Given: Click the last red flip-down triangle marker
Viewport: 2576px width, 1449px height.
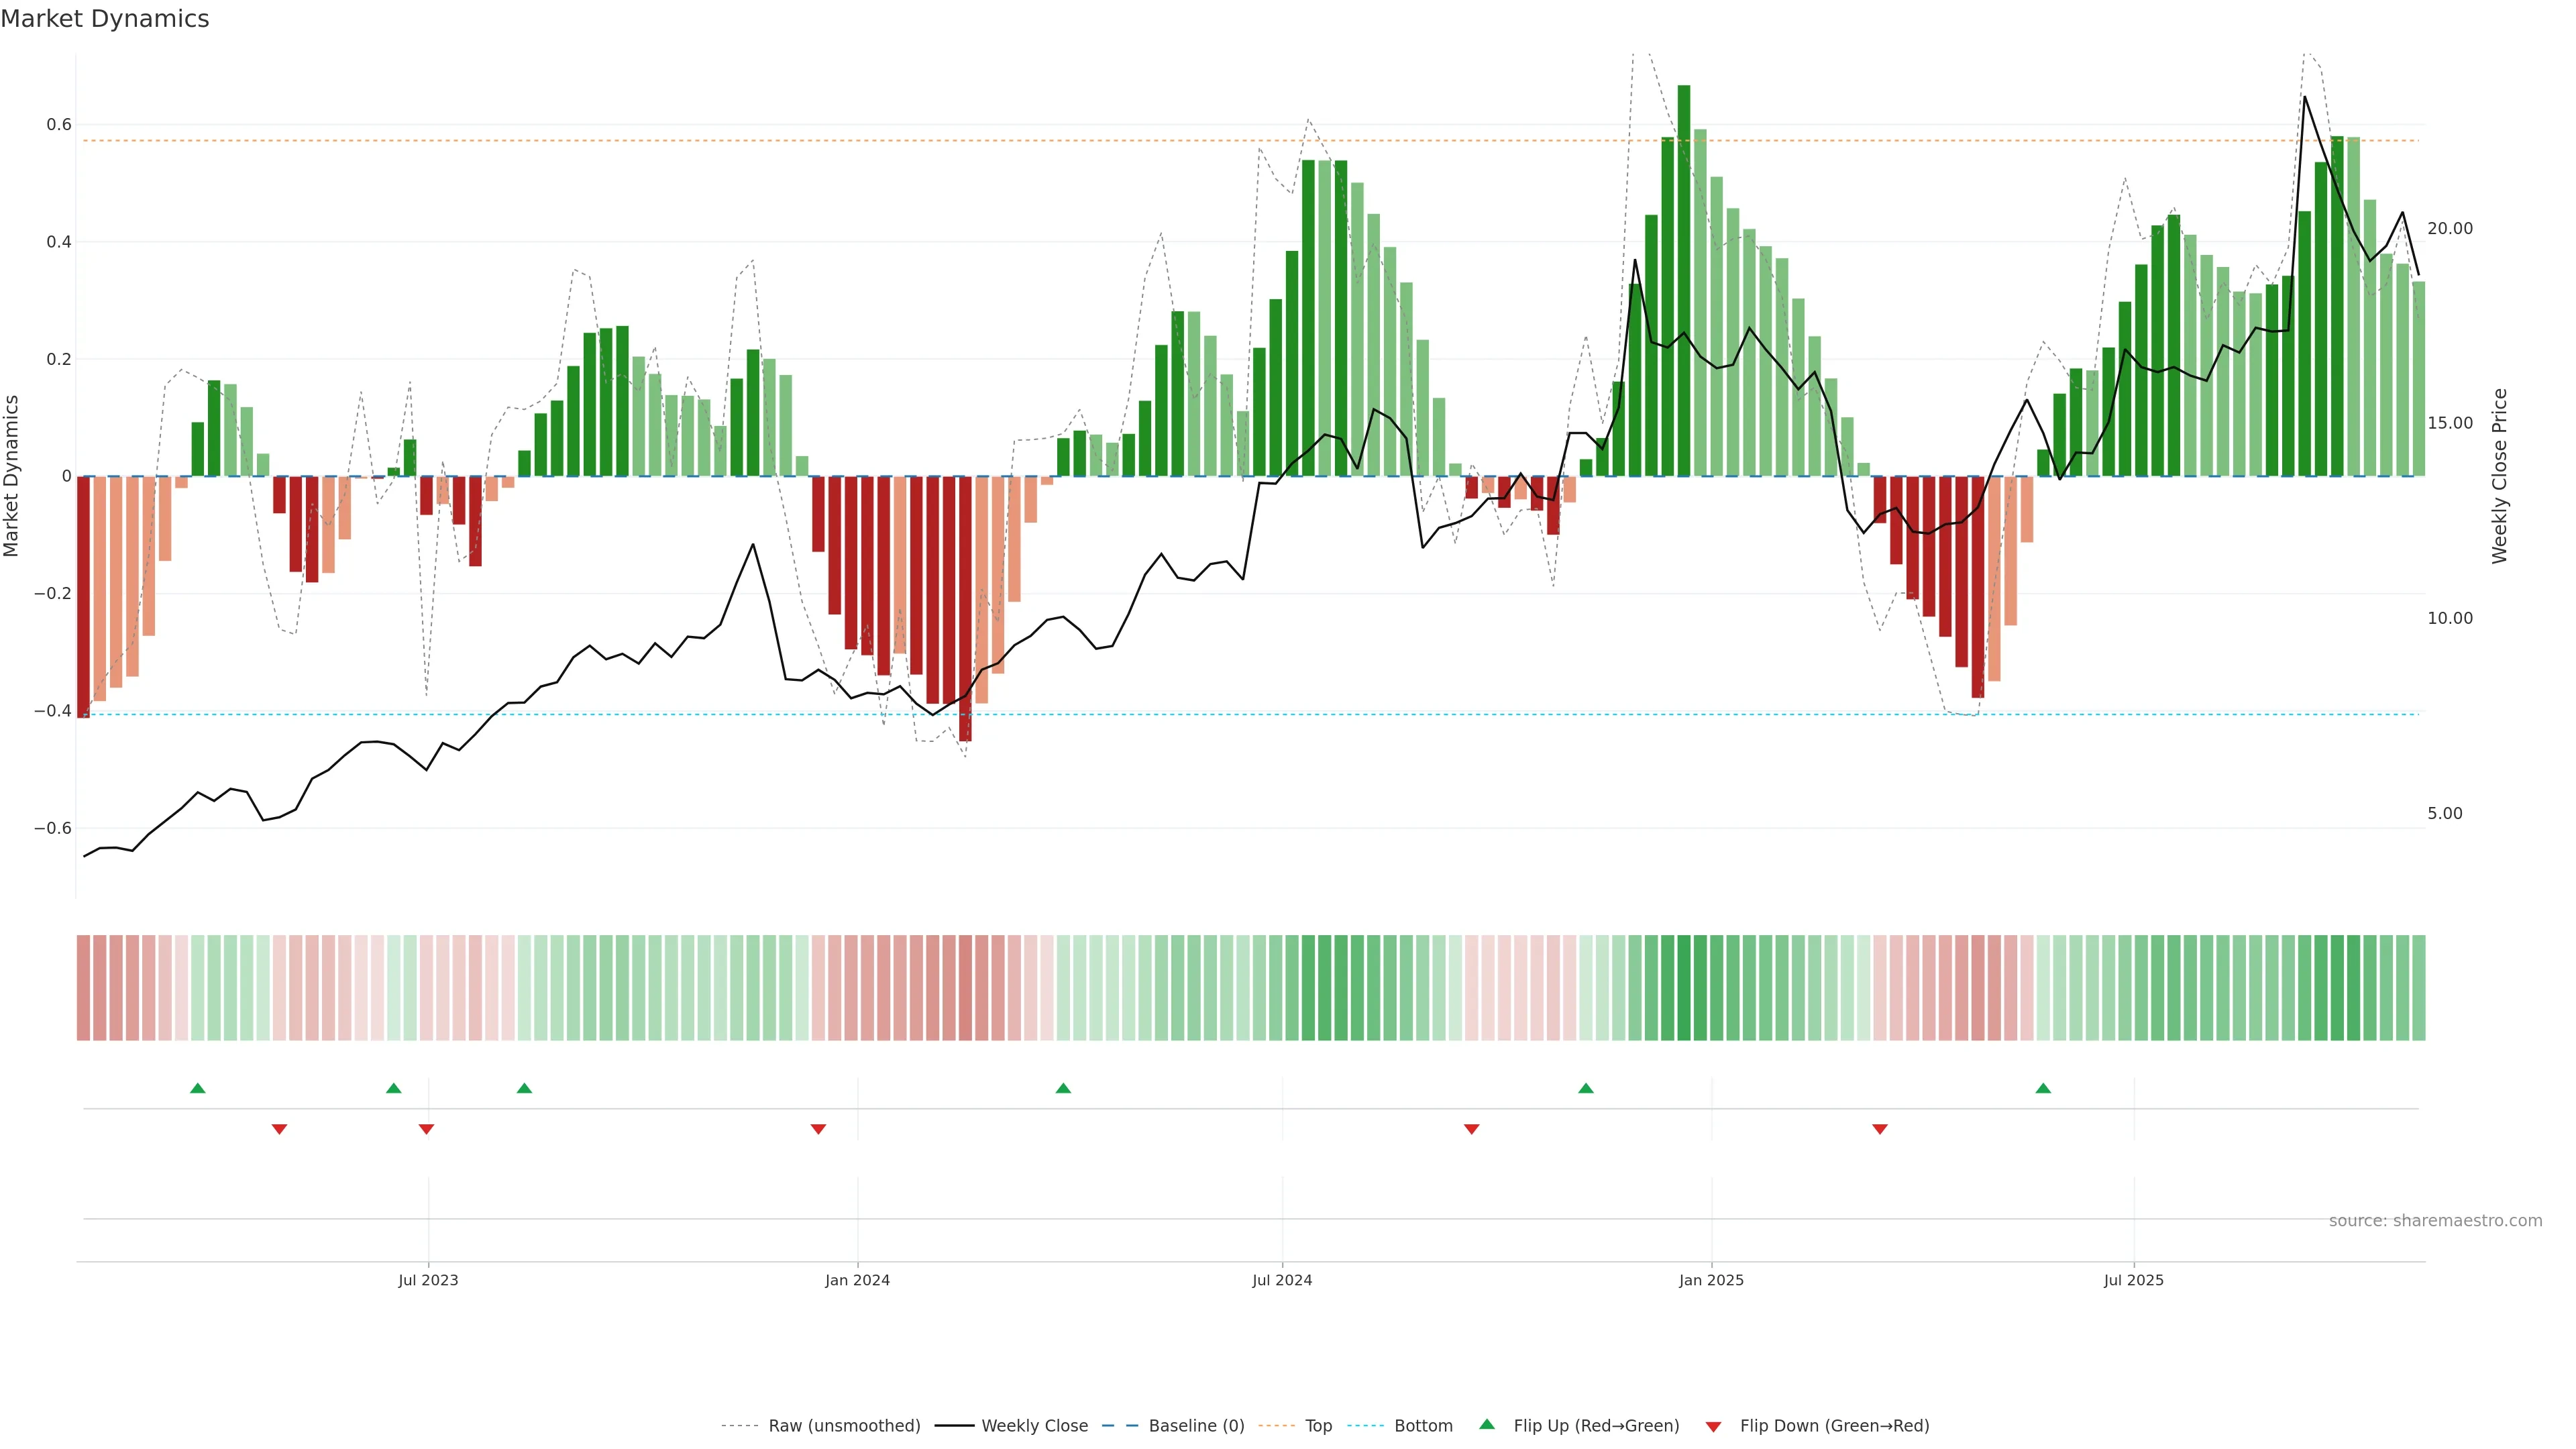Looking at the screenshot, I should pyautogui.click(x=1880, y=1129).
